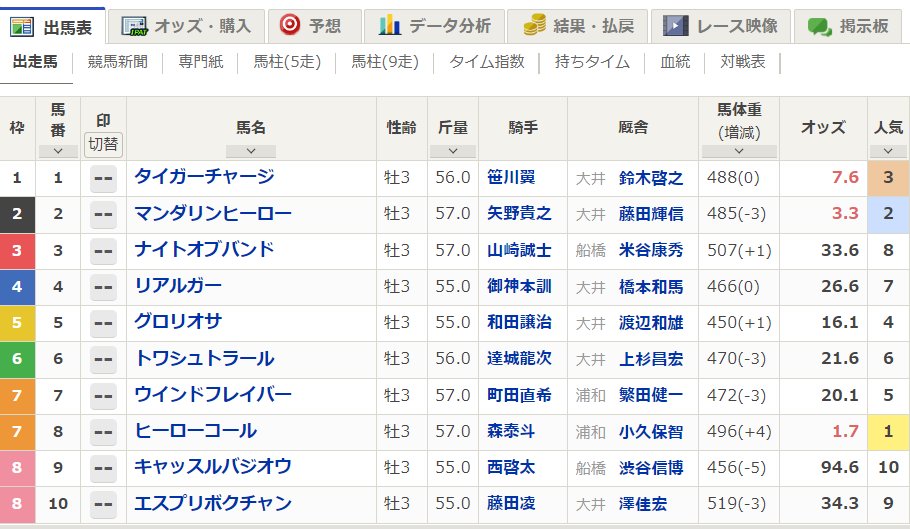Select the 専門紙 sub-tab
This screenshot has height=529, width=910.
tap(200, 61)
